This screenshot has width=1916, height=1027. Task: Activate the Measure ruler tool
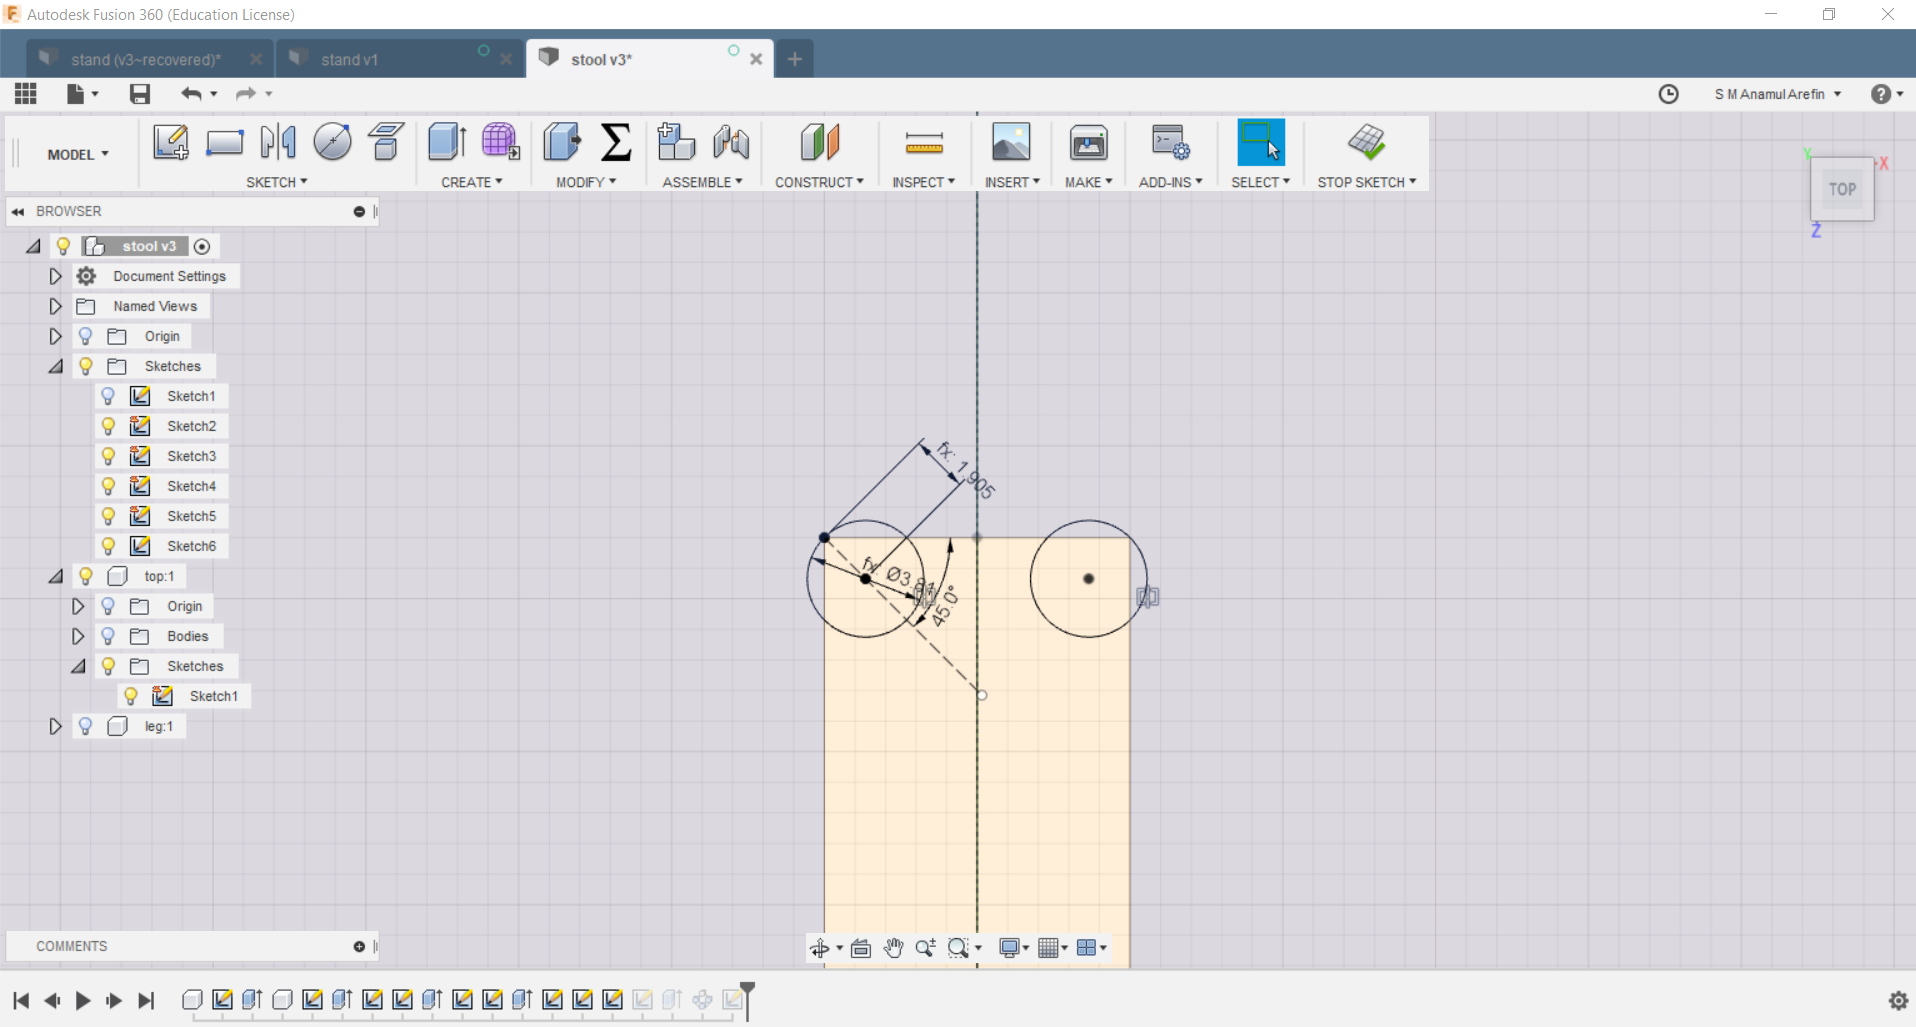tap(924, 144)
